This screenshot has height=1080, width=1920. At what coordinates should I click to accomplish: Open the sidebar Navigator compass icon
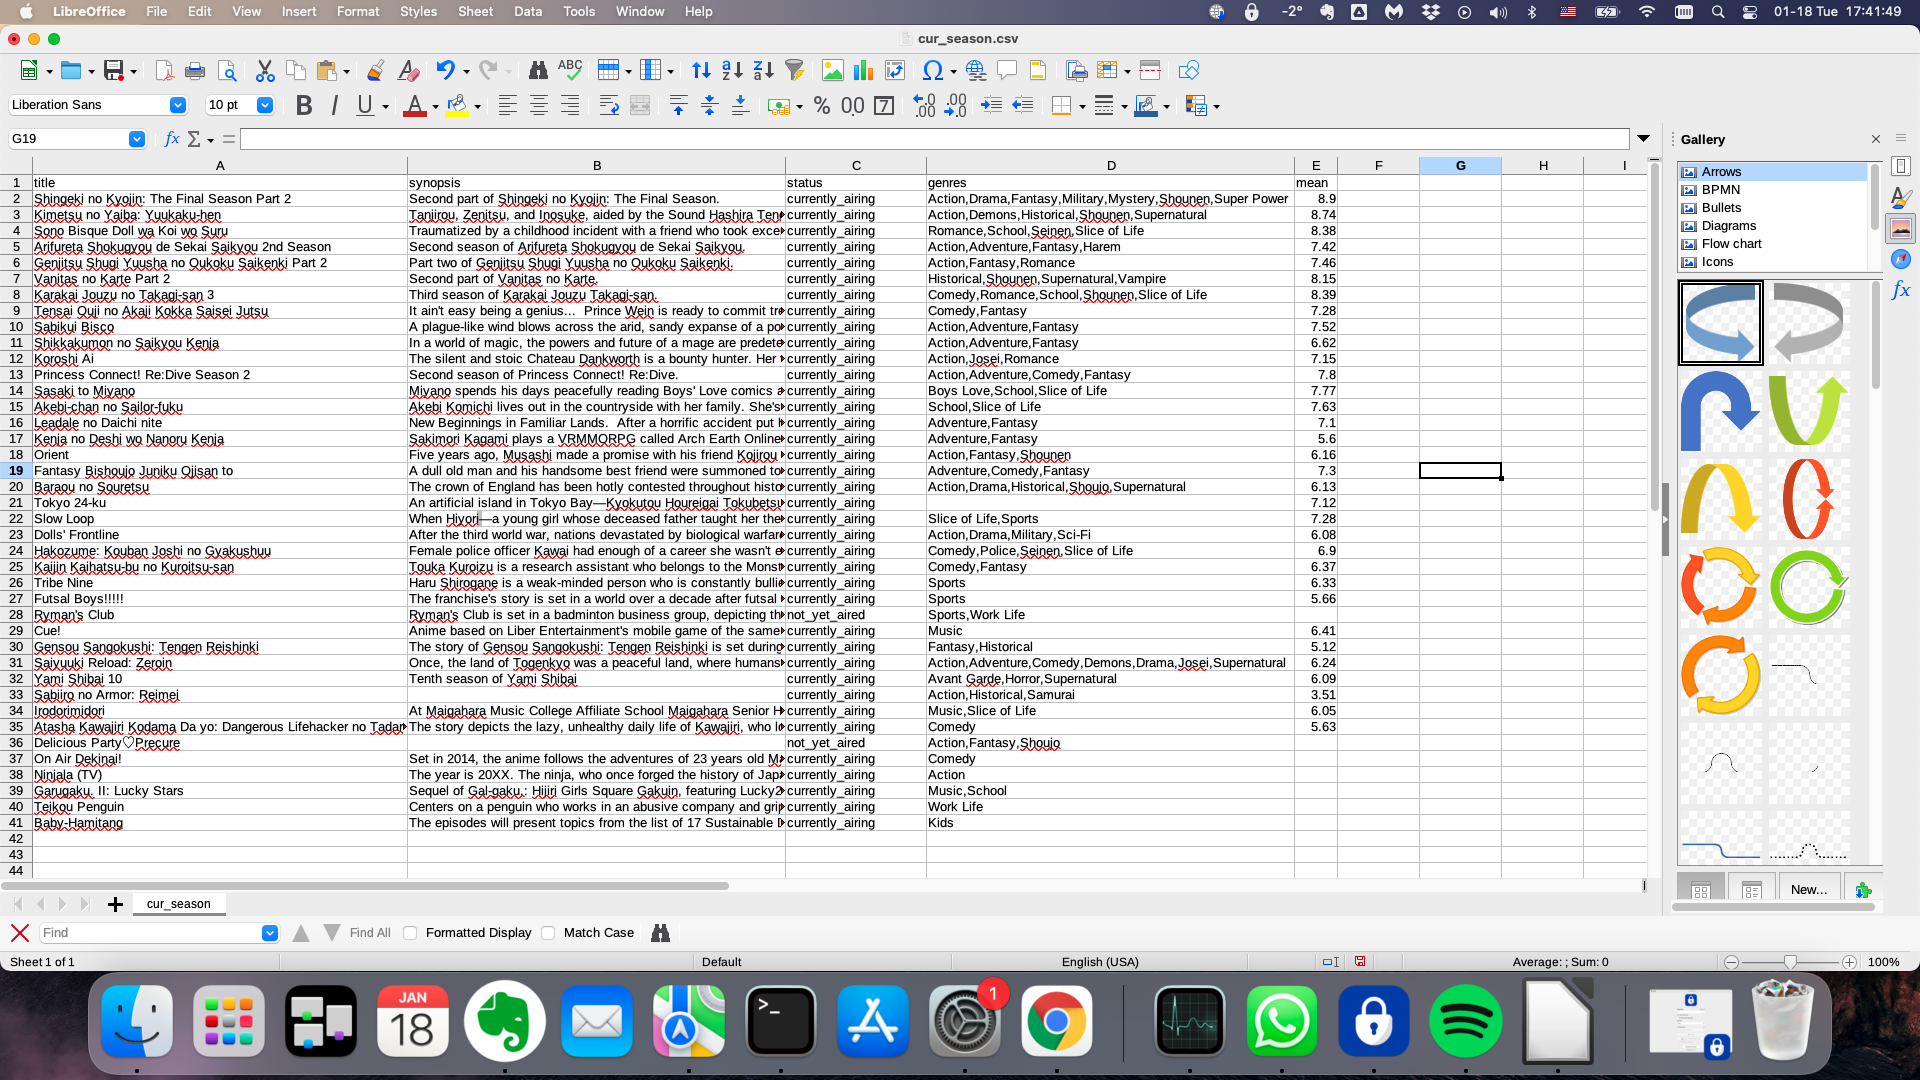pyautogui.click(x=1901, y=259)
